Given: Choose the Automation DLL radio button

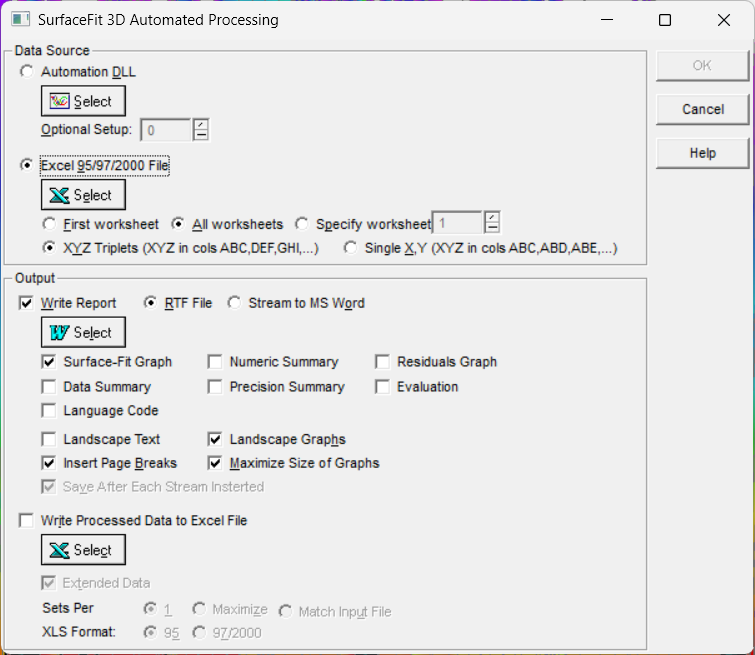Looking at the screenshot, I should click(x=26, y=72).
